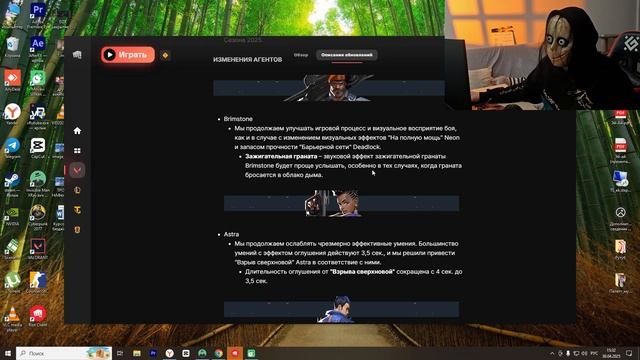Image resolution: width=640 pixels, height=360 pixels.
Task: Click the Astra bullet text
Action: click(x=231, y=234)
